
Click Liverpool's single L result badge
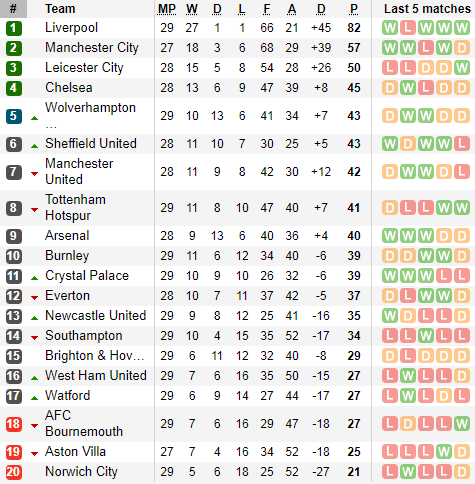407,28
